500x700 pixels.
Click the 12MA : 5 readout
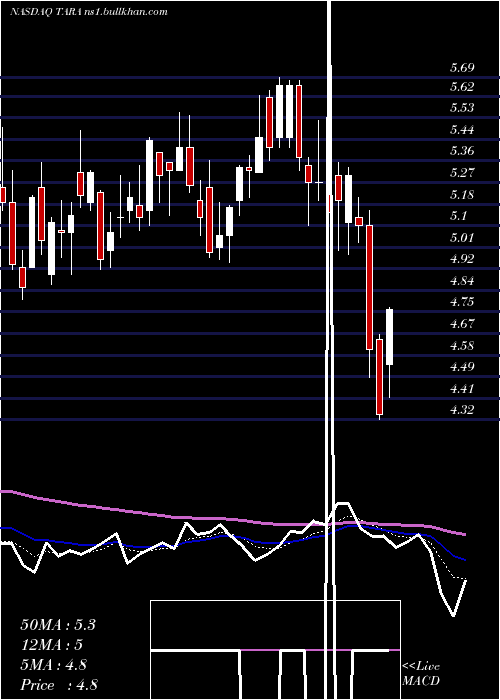(52, 645)
